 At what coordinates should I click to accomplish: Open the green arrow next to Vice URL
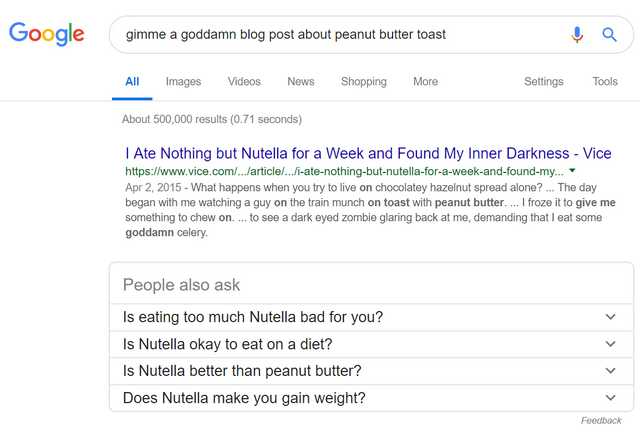(572, 171)
